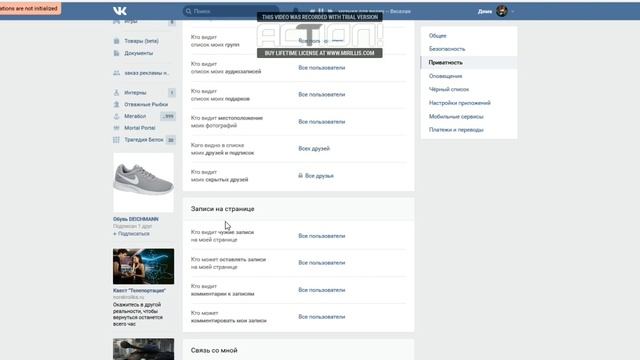The image size is (640, 360).
Task: Open the dropdown for who sees my audio list
Action: 322,68
